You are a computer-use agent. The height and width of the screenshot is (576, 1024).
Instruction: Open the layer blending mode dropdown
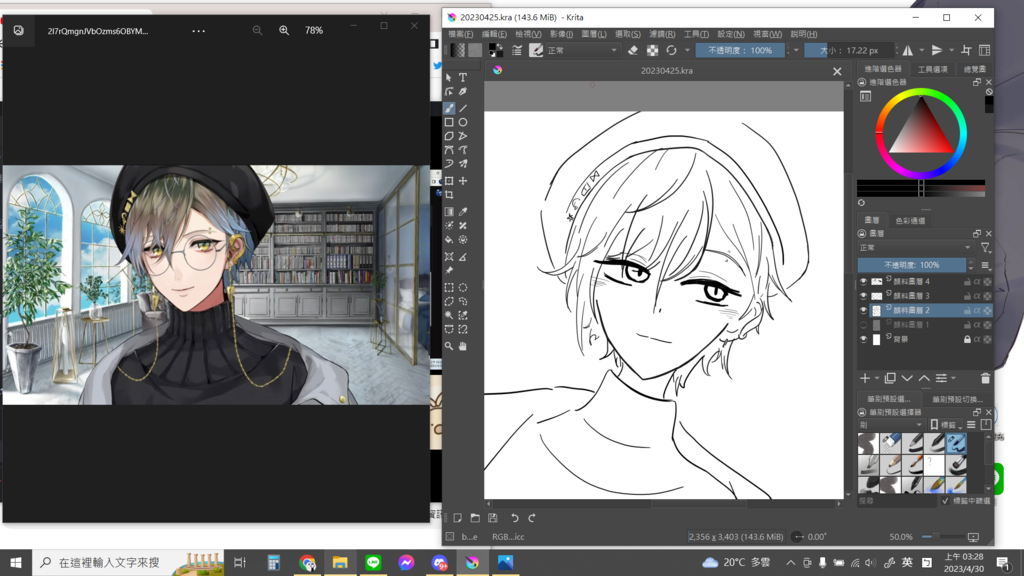916,248
